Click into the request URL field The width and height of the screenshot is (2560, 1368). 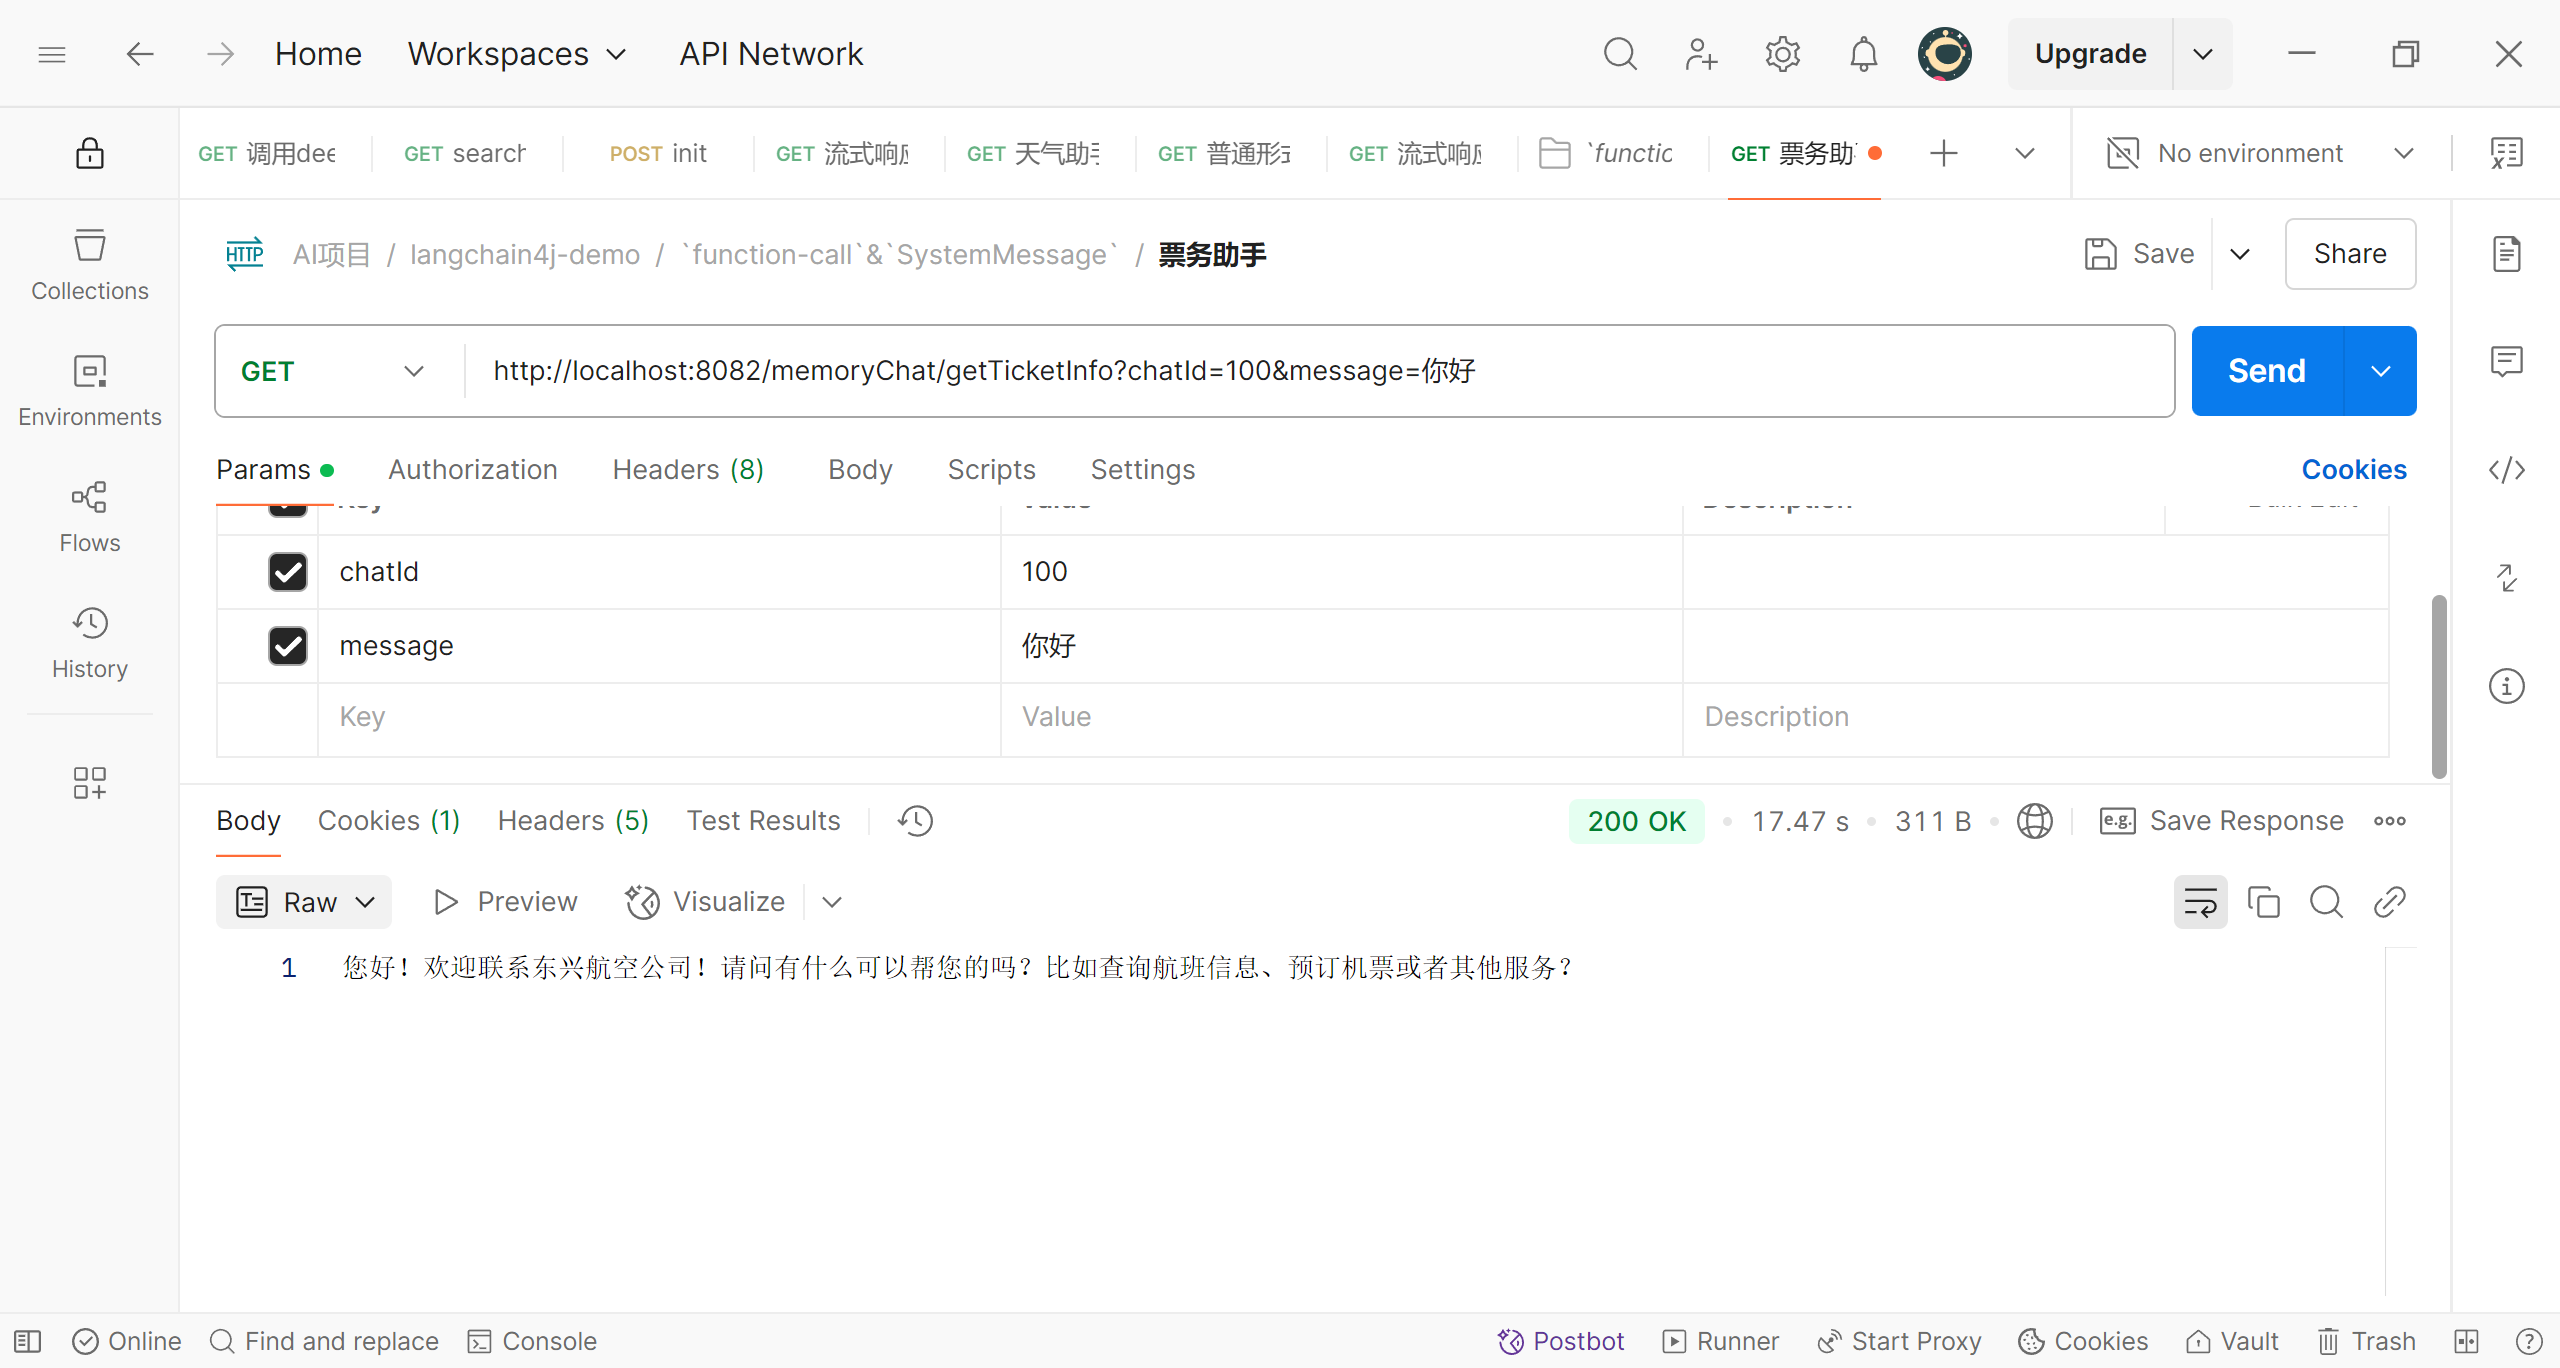[1300, 371]
